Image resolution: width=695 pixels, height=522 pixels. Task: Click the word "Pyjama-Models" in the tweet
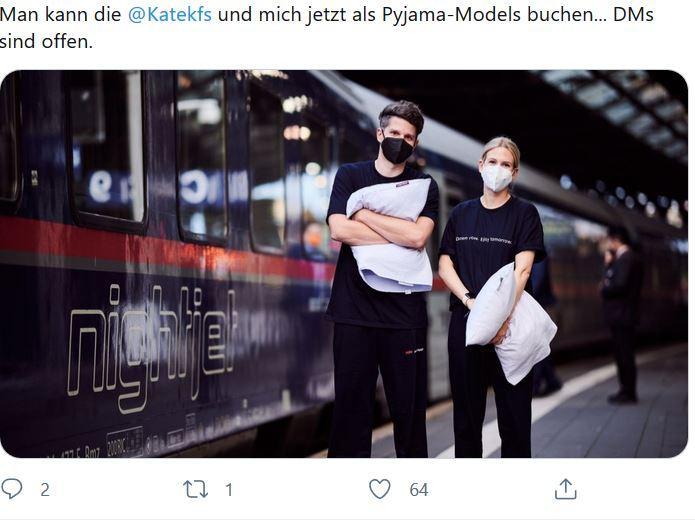[451, 15]
